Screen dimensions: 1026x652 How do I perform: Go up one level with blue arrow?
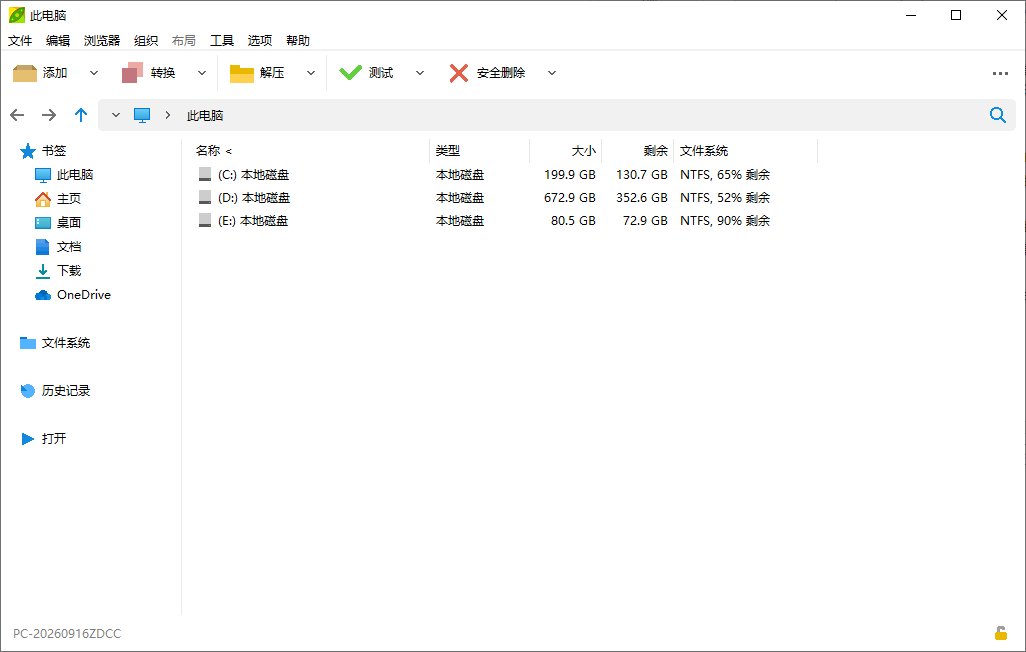point(81,115)
